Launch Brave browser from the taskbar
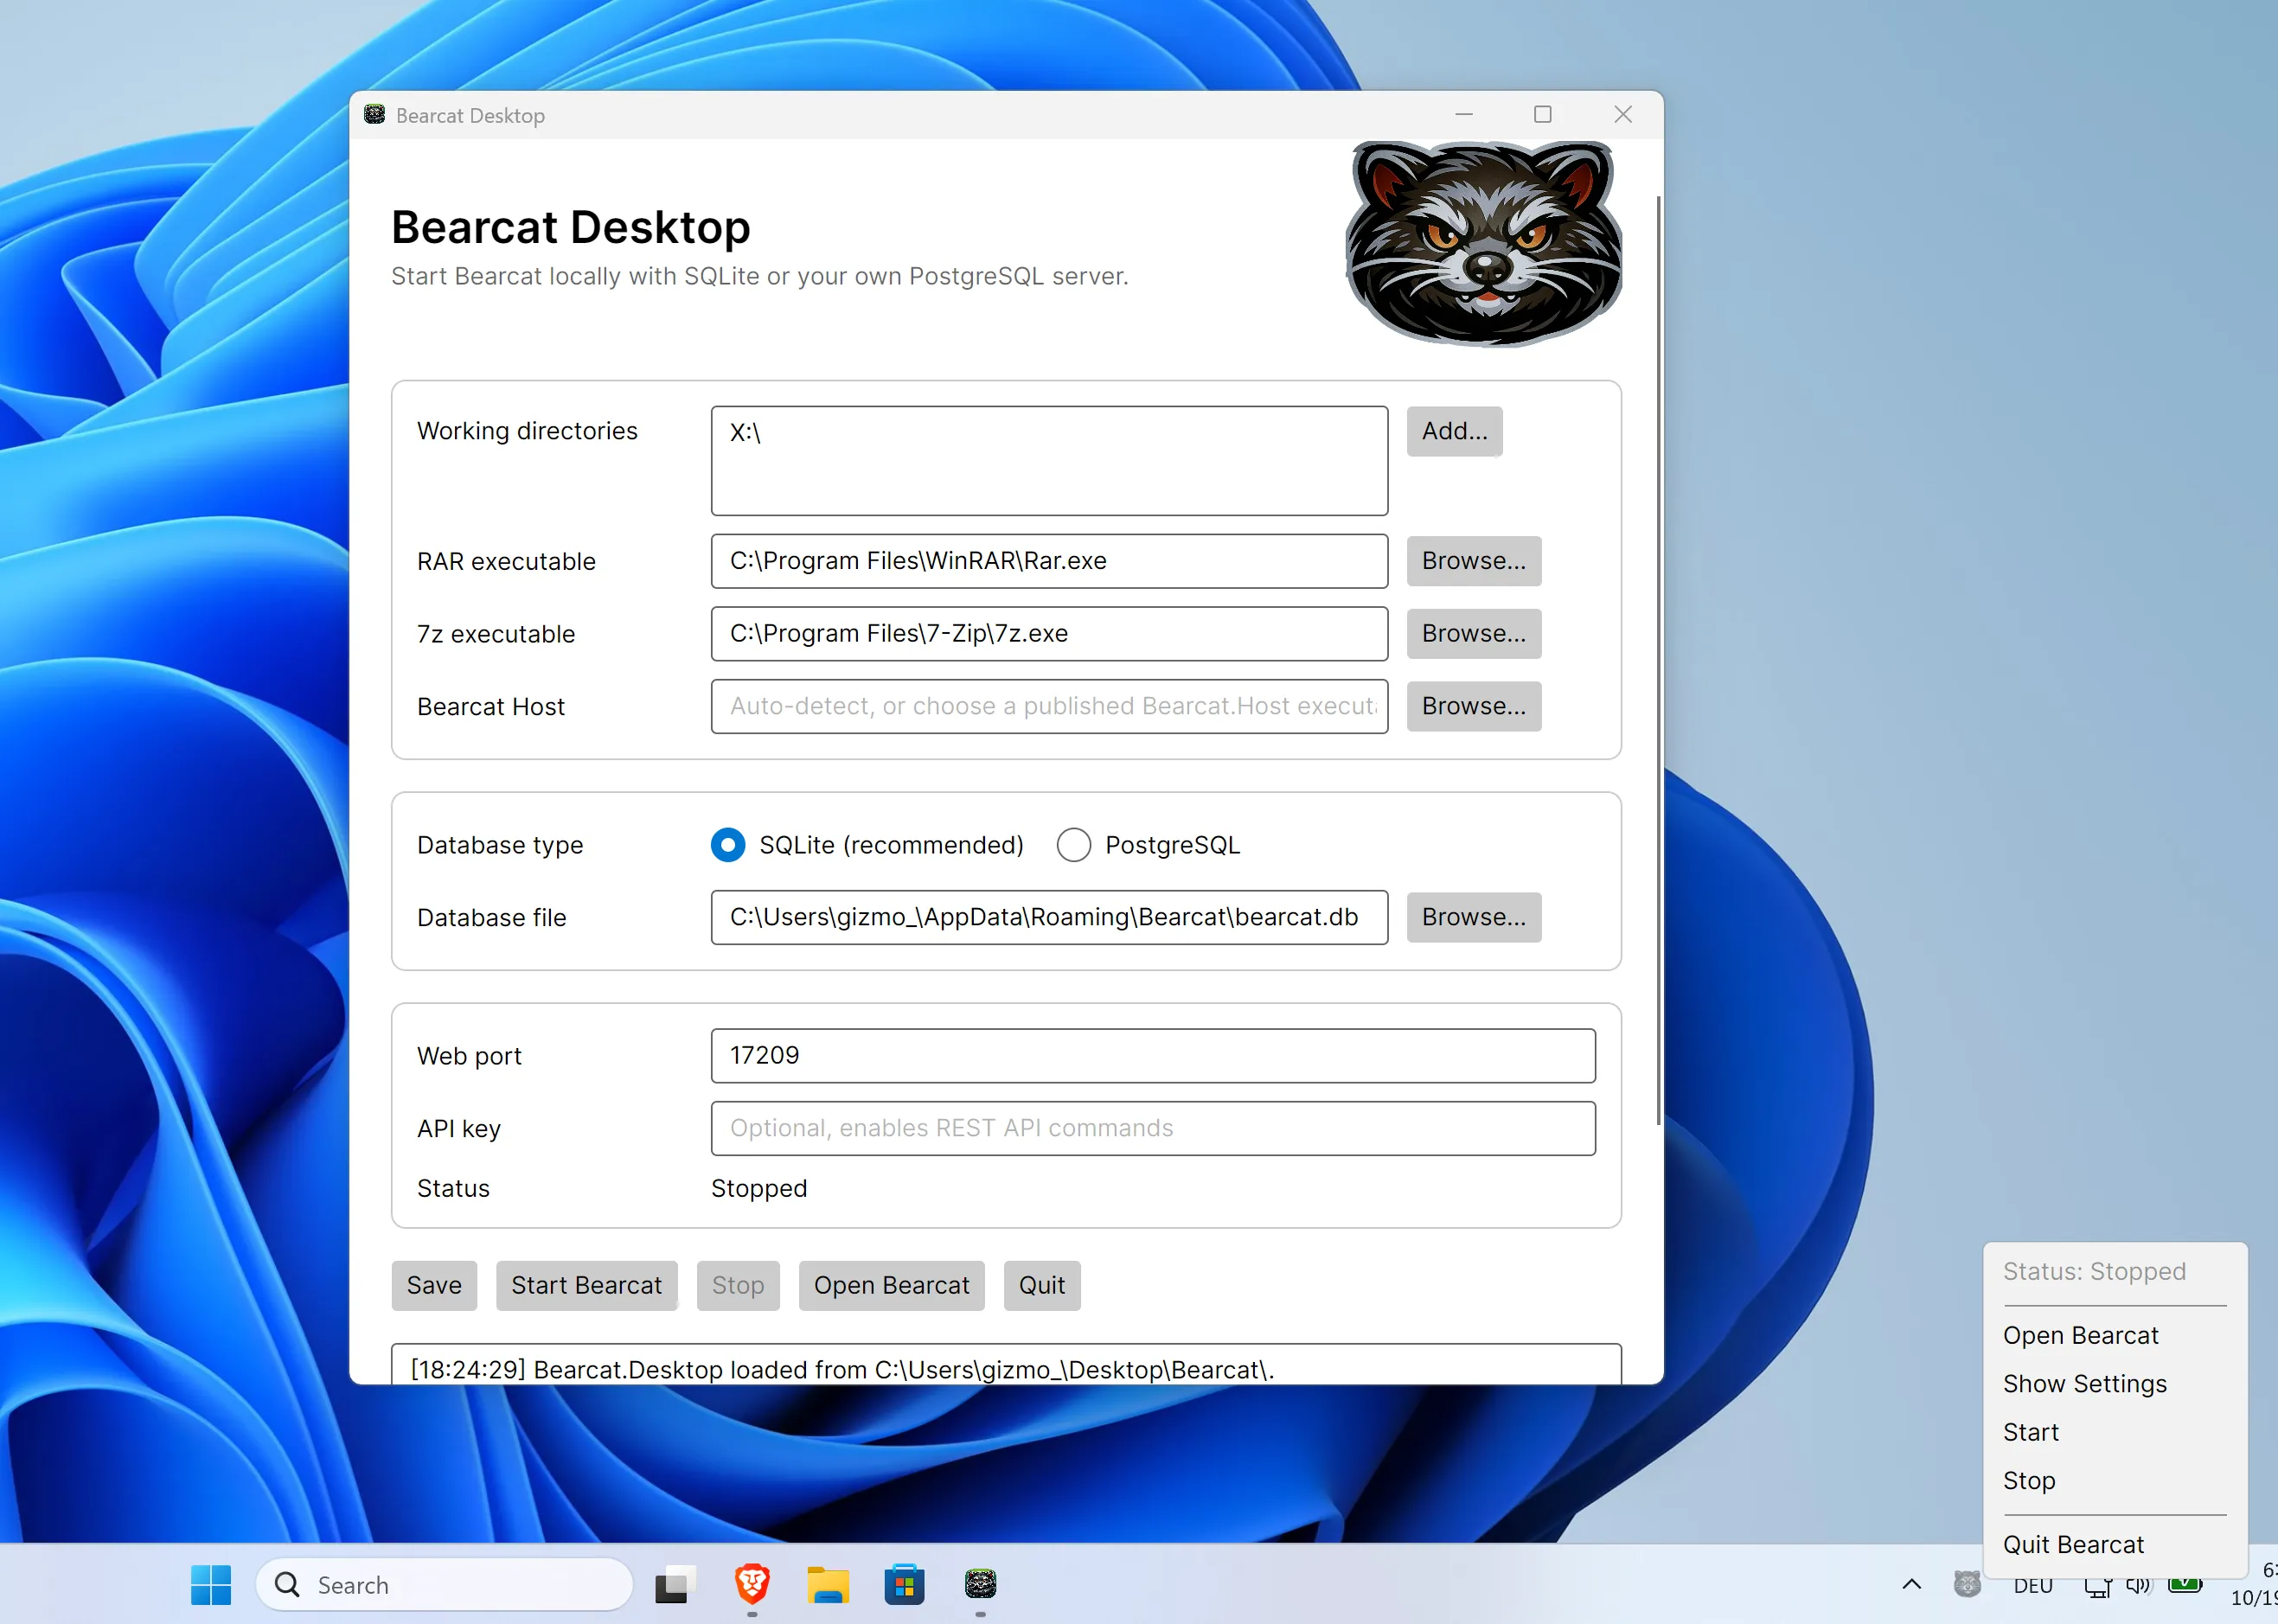 (x=752, y=1584)
